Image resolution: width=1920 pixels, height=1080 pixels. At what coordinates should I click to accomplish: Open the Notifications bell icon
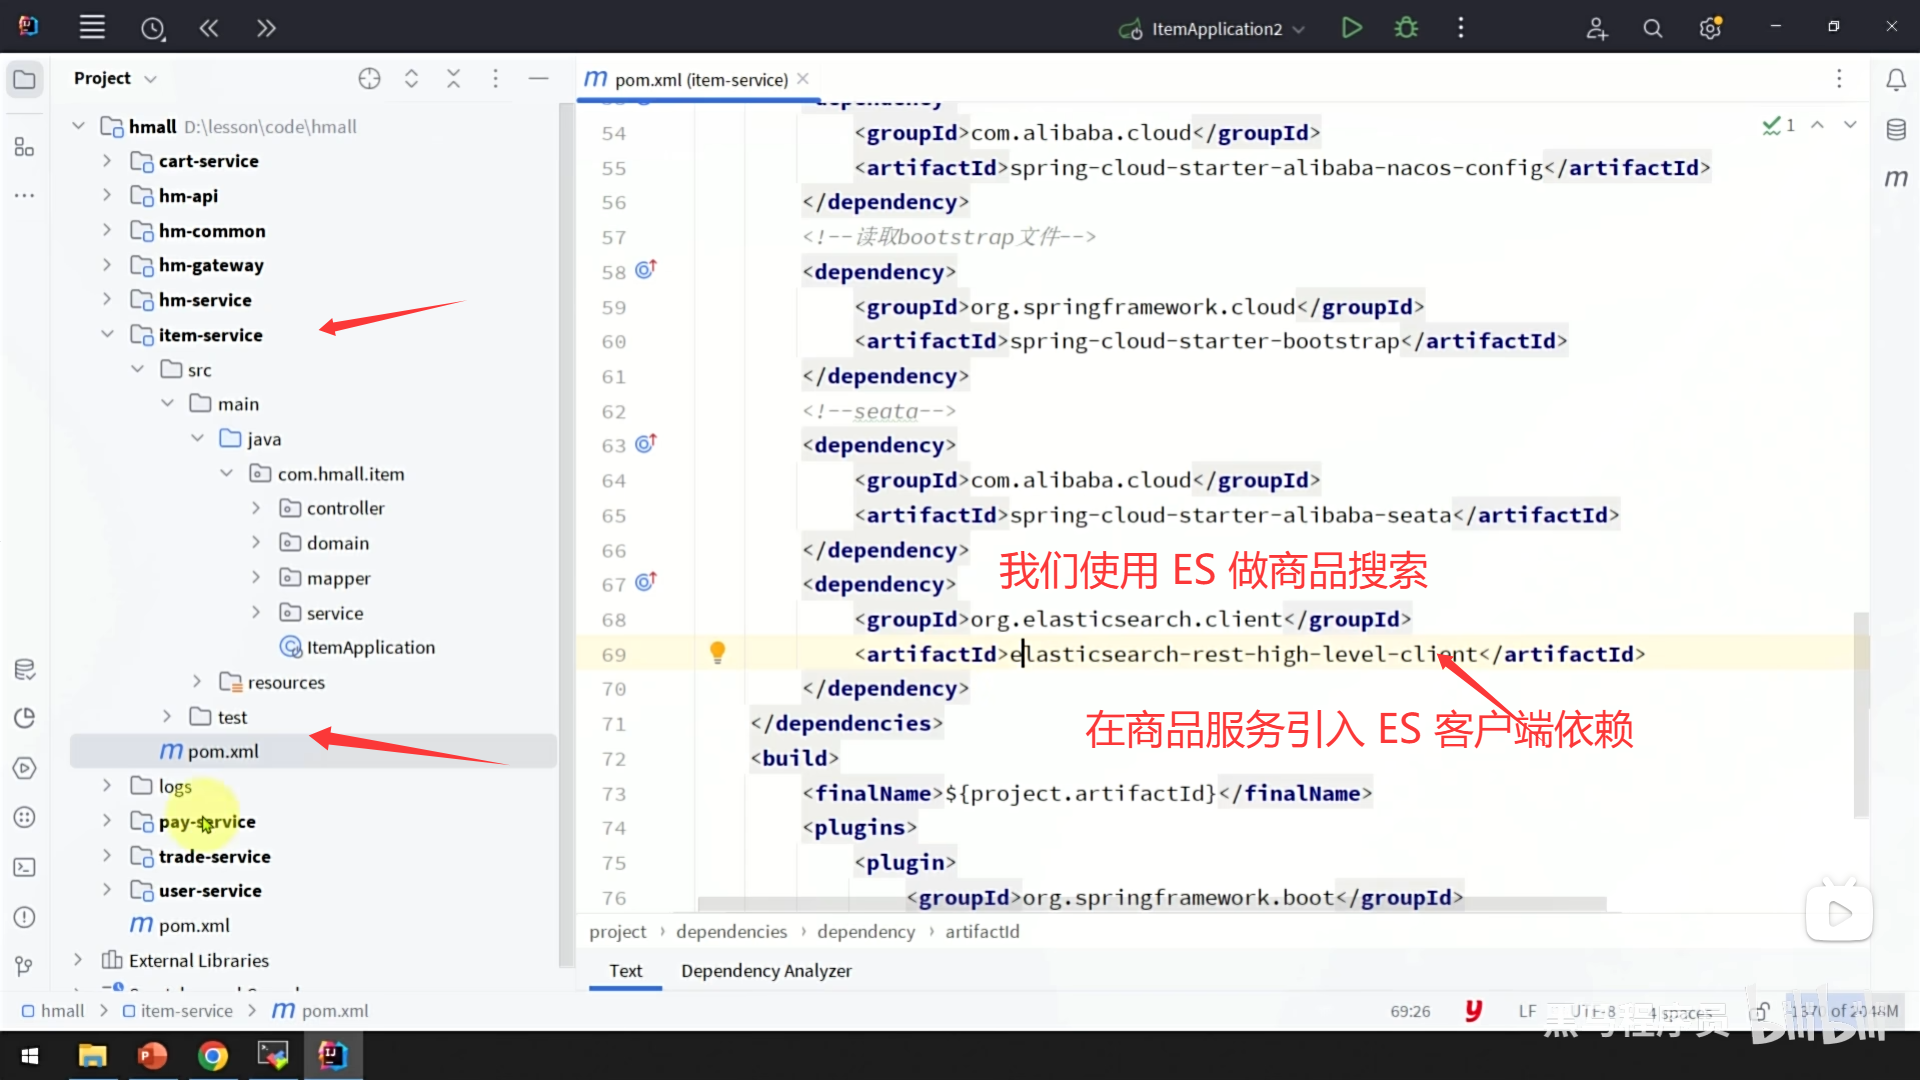1896,79
